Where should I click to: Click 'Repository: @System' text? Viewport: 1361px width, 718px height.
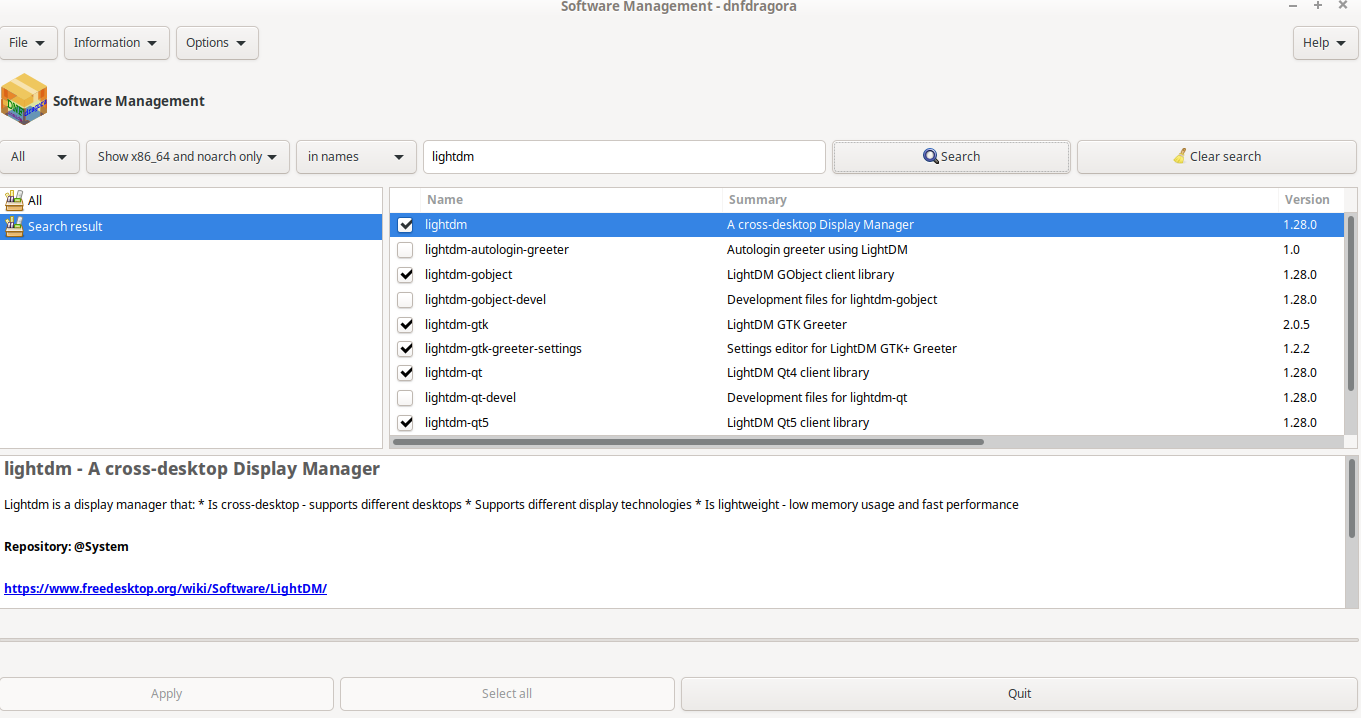click(x=66, y=547)
